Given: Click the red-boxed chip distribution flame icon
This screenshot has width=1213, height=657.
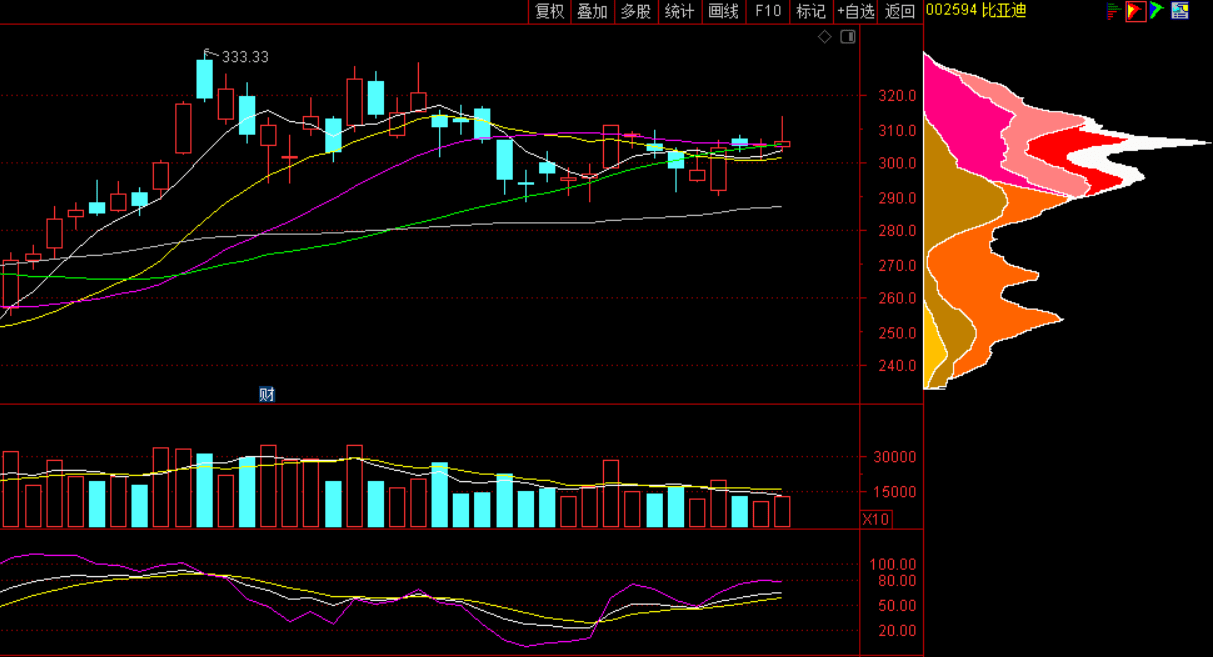Looking at the screenshot, I should (x=1135, y=11).
